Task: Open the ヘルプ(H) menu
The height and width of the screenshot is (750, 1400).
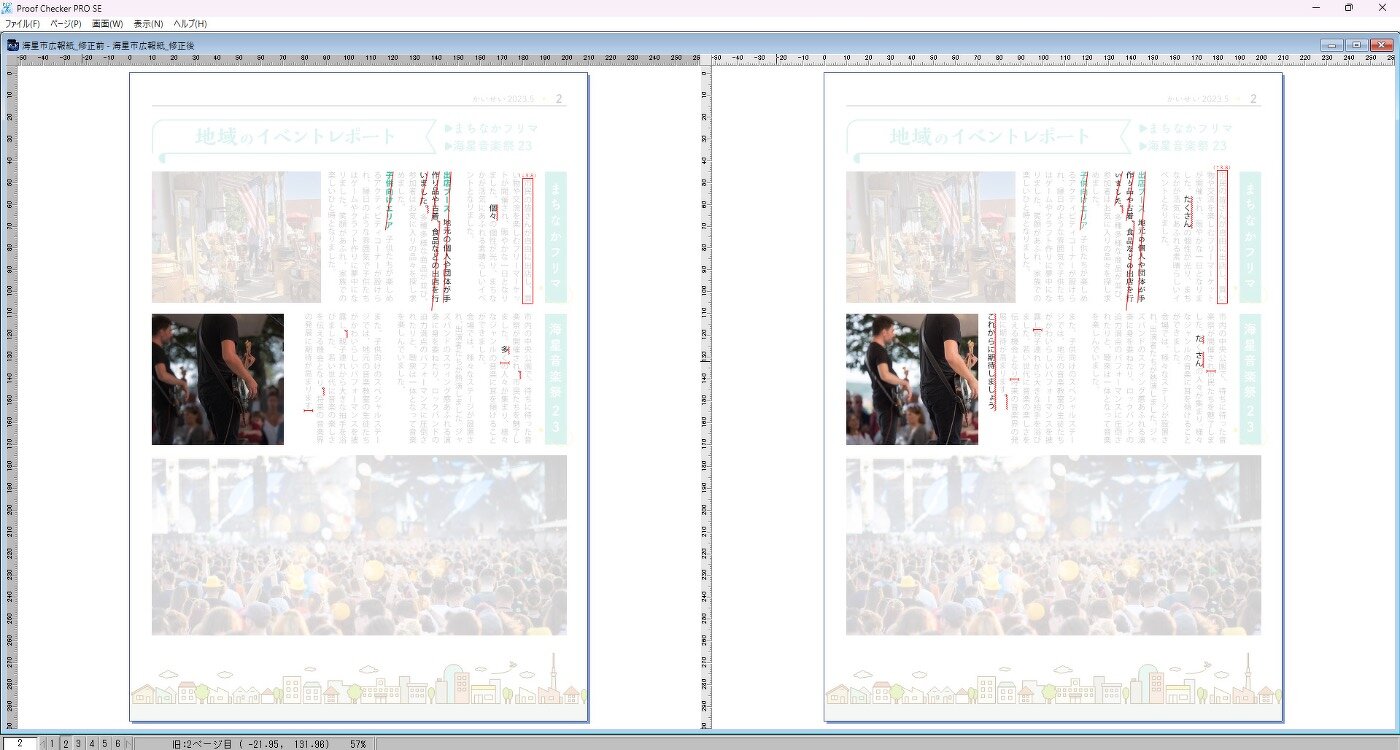Action: (190, 23)
